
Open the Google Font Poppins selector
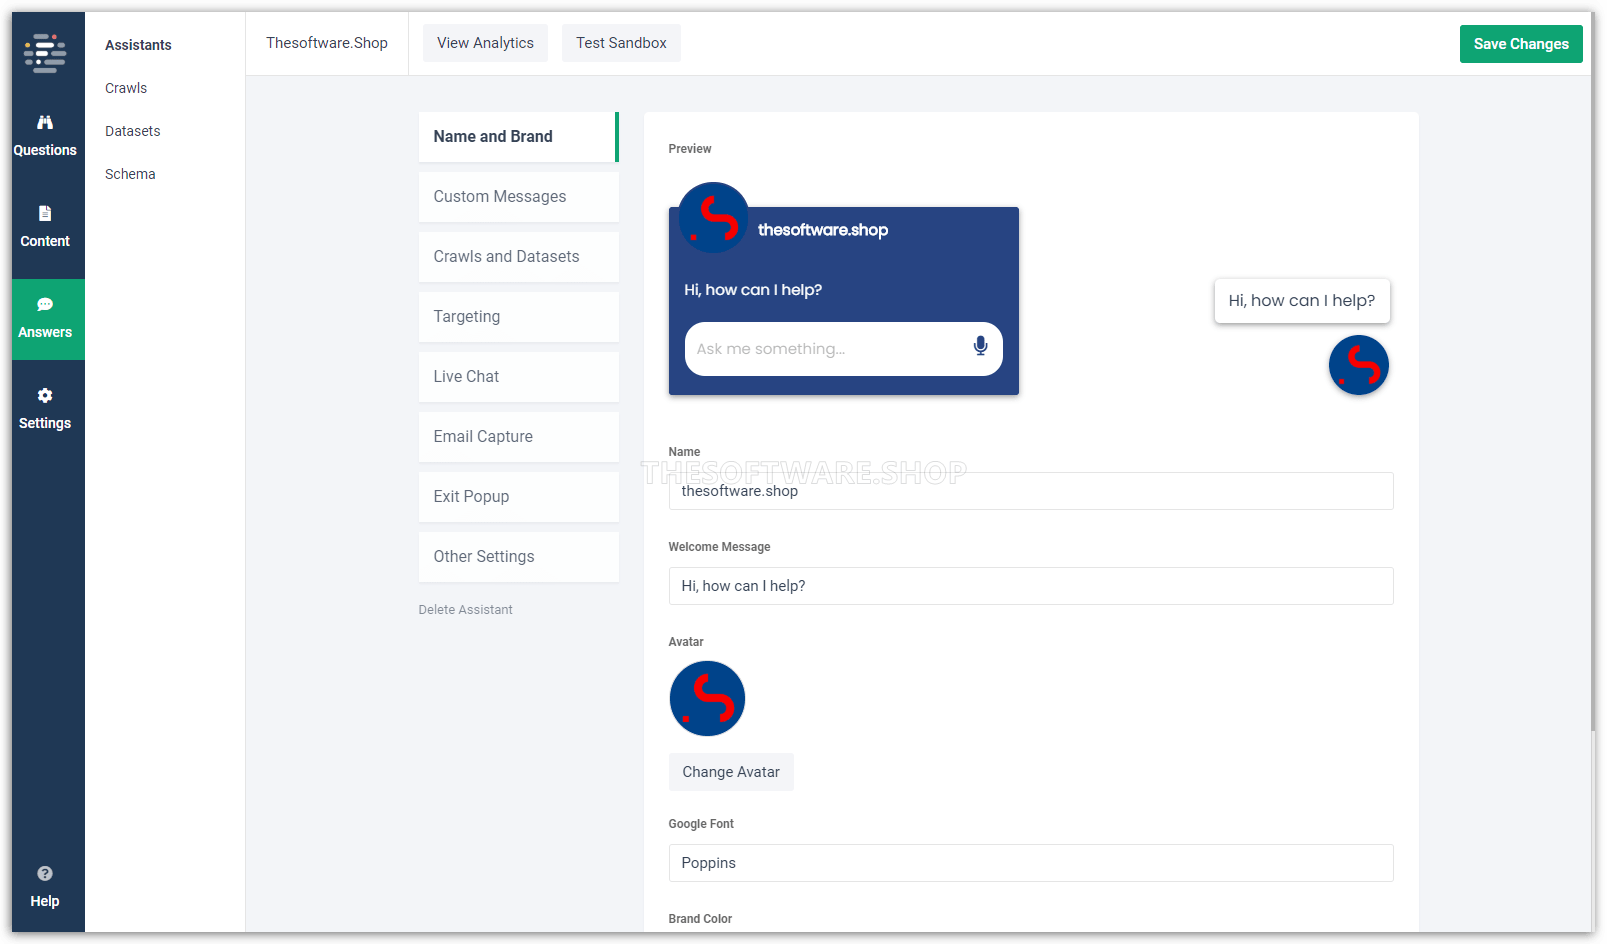pos(1030,863)
